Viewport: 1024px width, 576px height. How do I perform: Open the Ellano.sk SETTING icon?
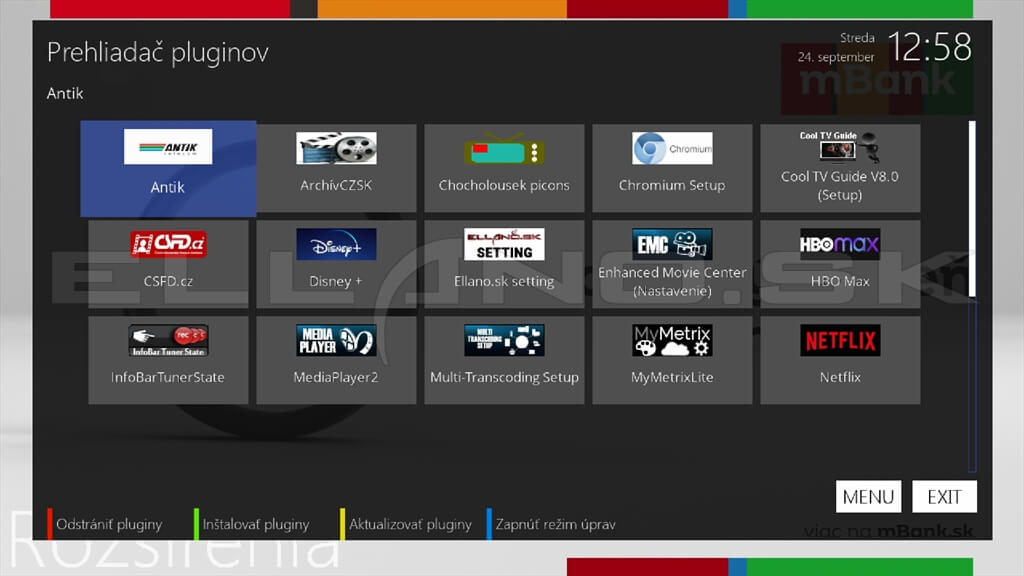pos(504,244)
